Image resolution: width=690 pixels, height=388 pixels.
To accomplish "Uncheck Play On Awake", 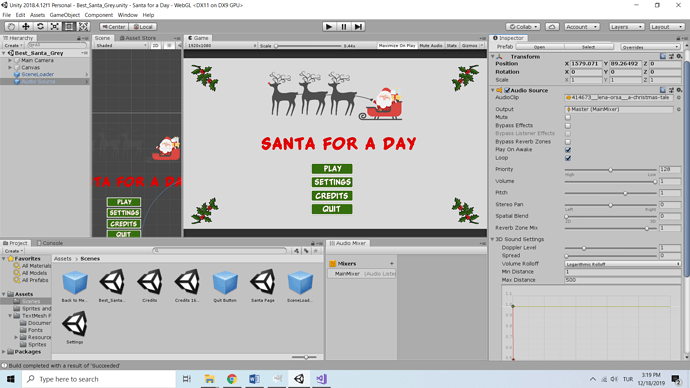I will (x=568, y=150).
